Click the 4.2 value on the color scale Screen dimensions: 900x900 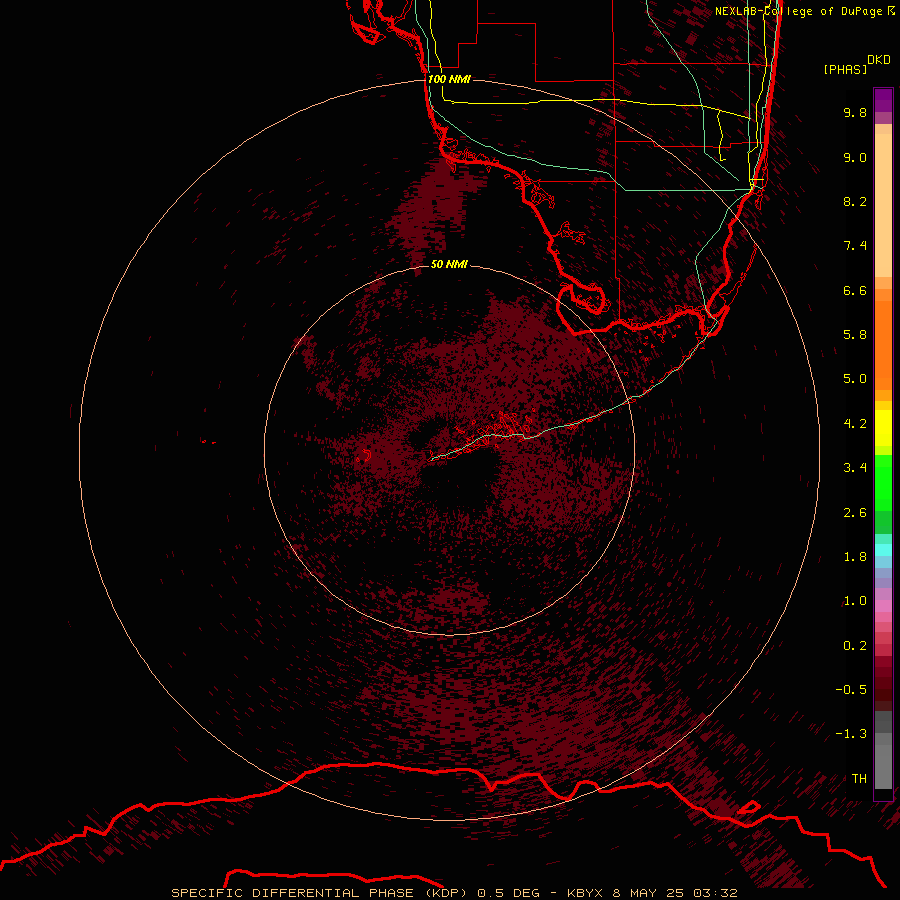click(x=855, y=424)
